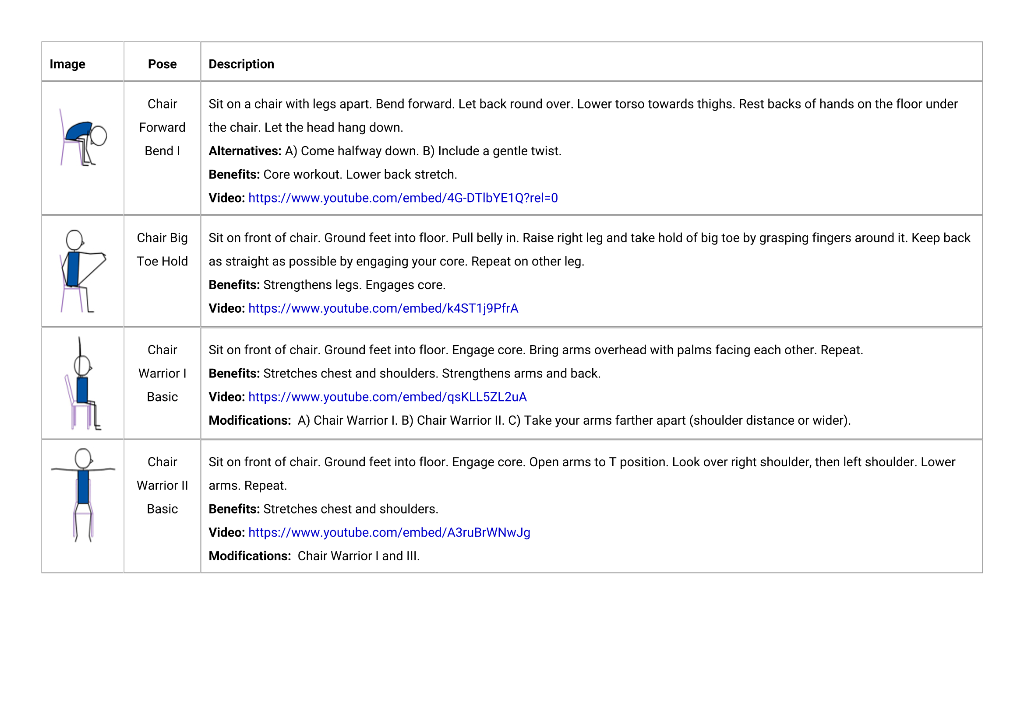Open the Chair Warrior II Basic video link
1024x723 pixels.
pos(389,533)
